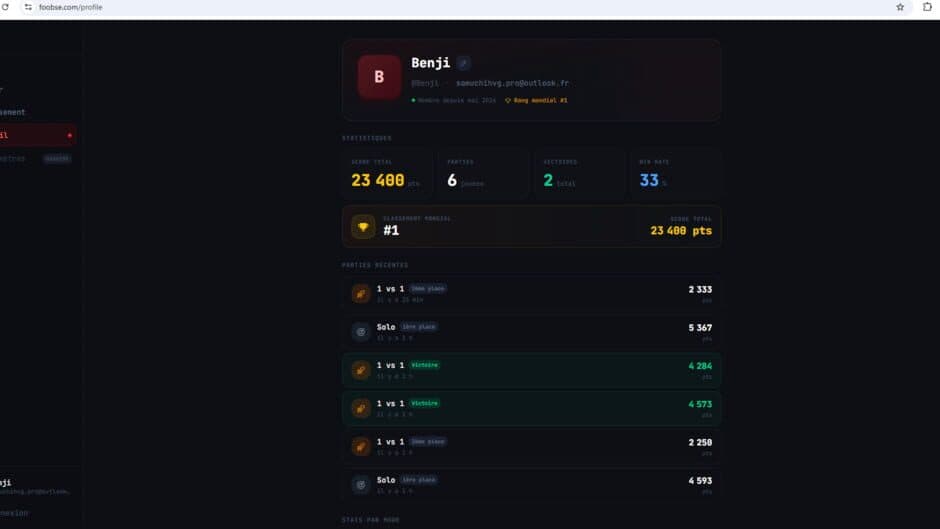
Task: Click the icon of the 4 284 pts victory
Action: (360, 370)
